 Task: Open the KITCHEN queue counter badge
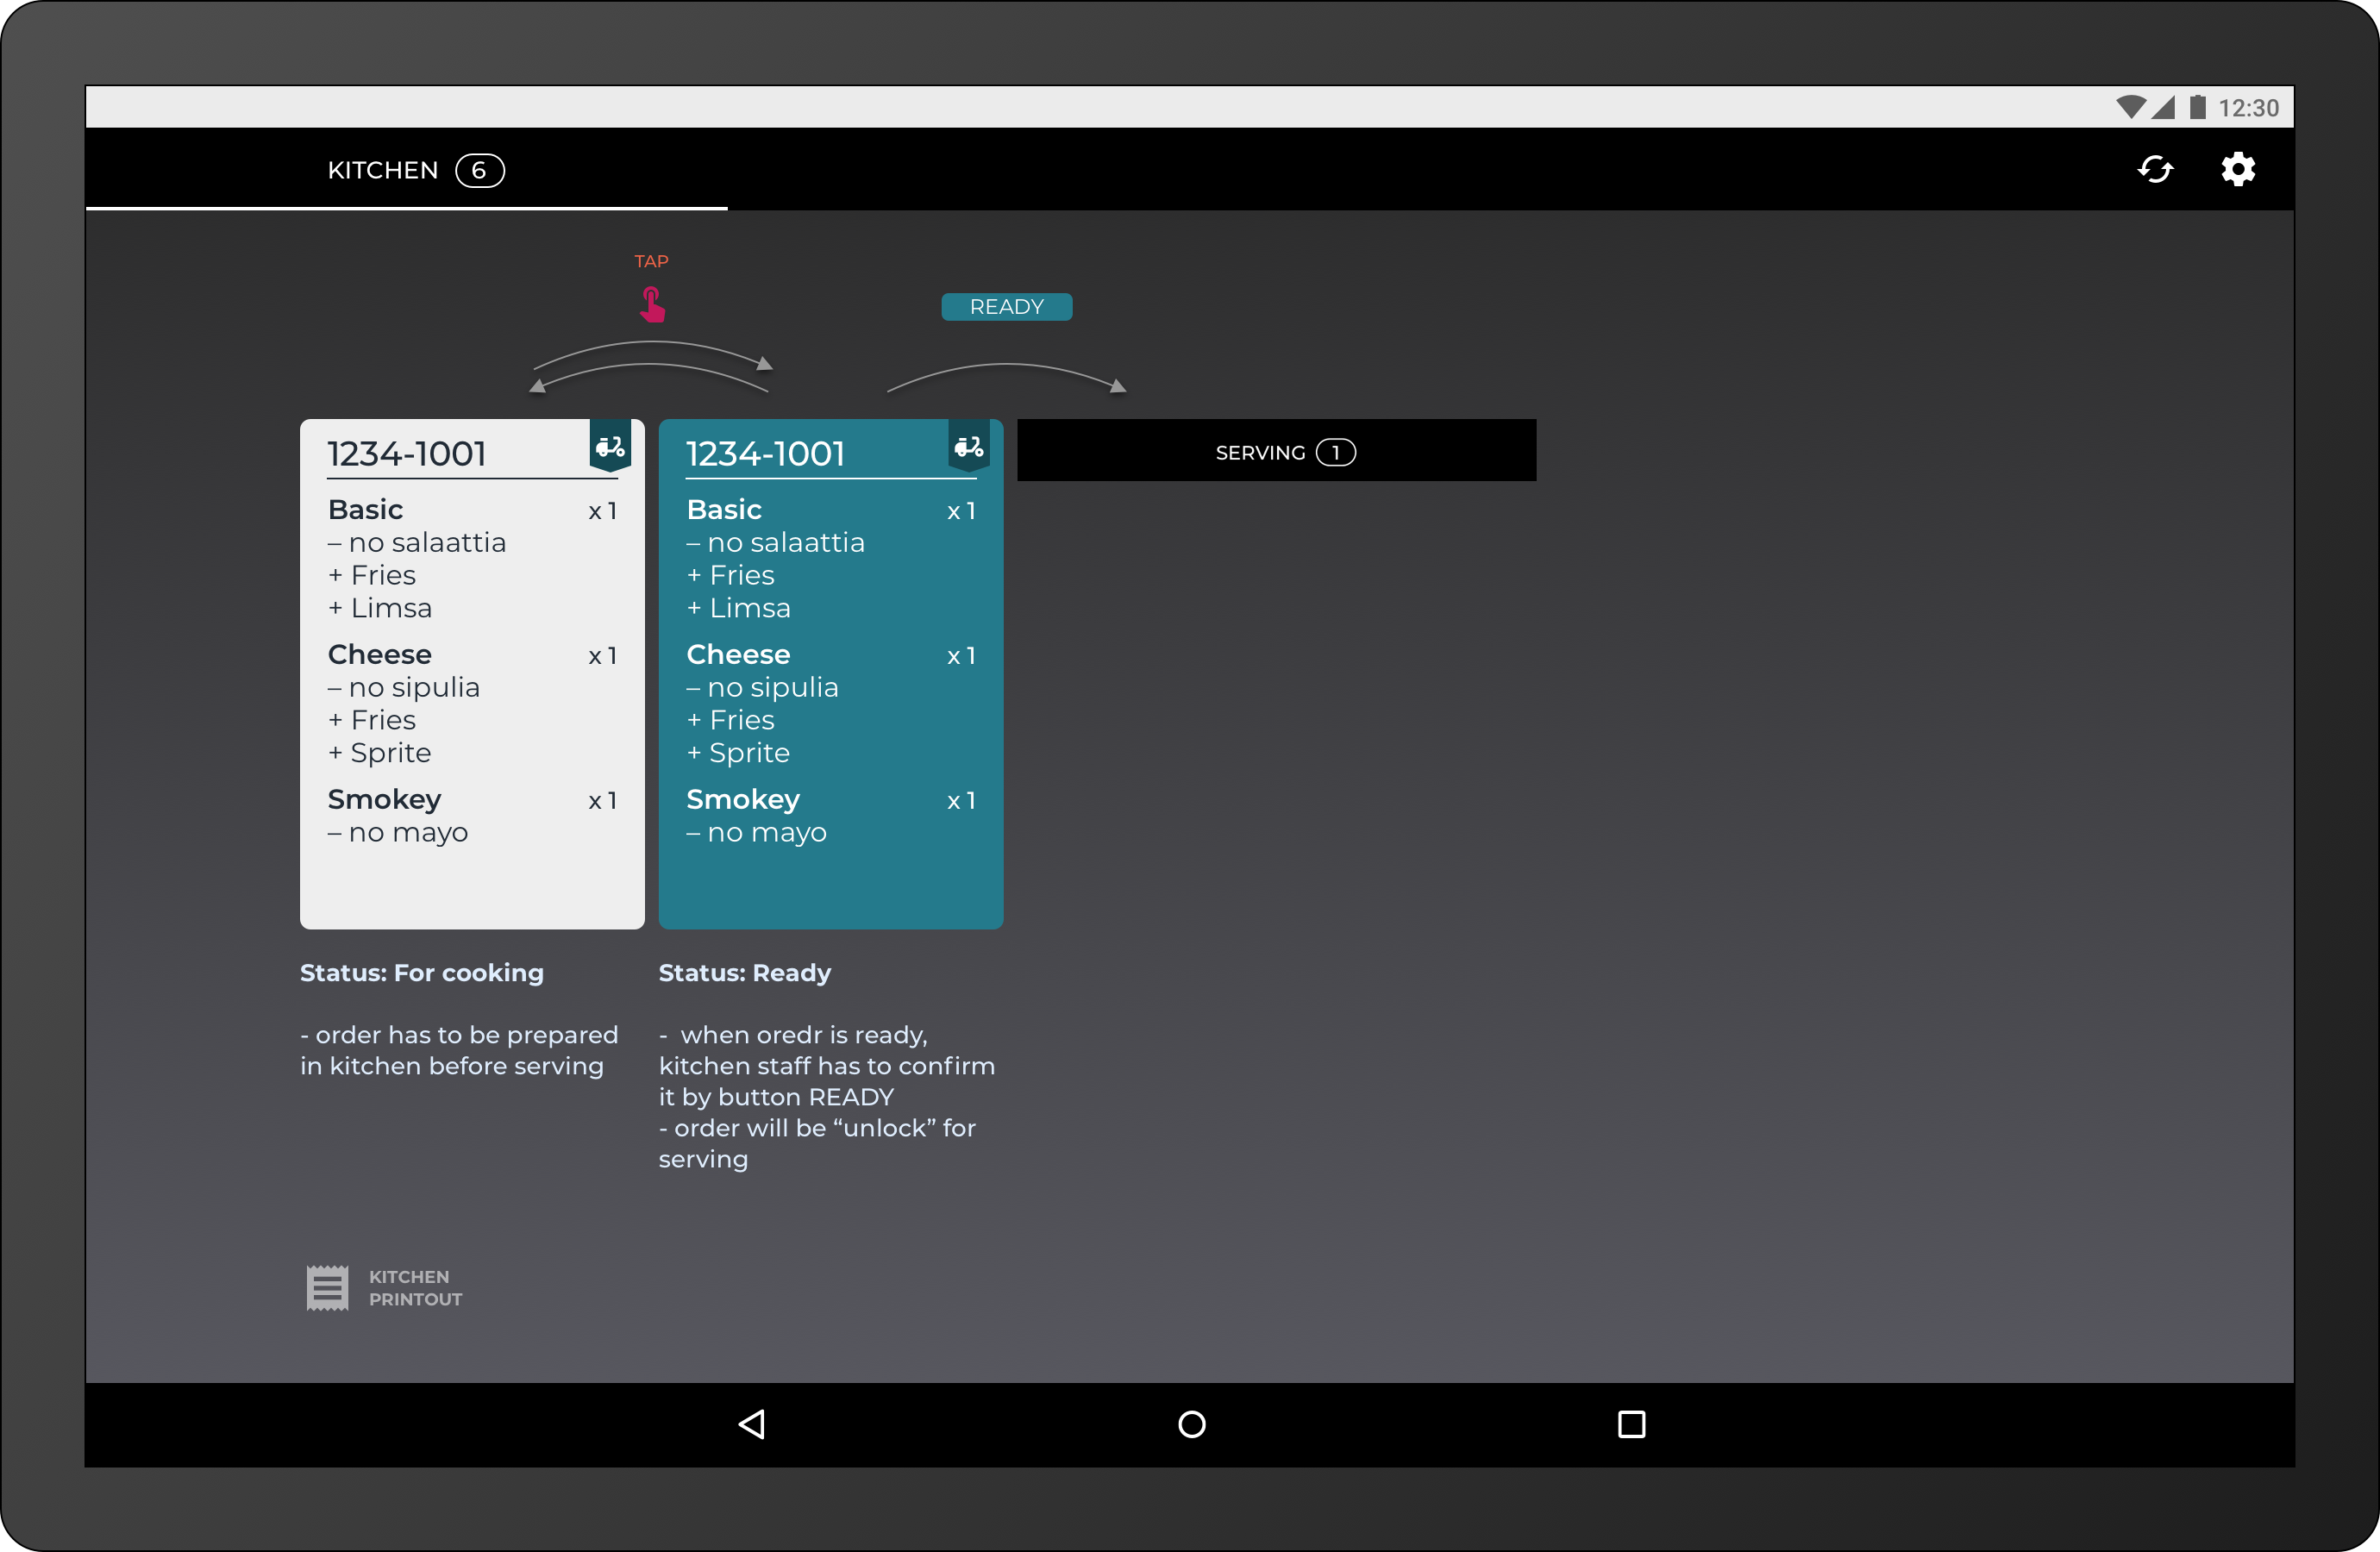pyautogui.click(x=479, y=169)
